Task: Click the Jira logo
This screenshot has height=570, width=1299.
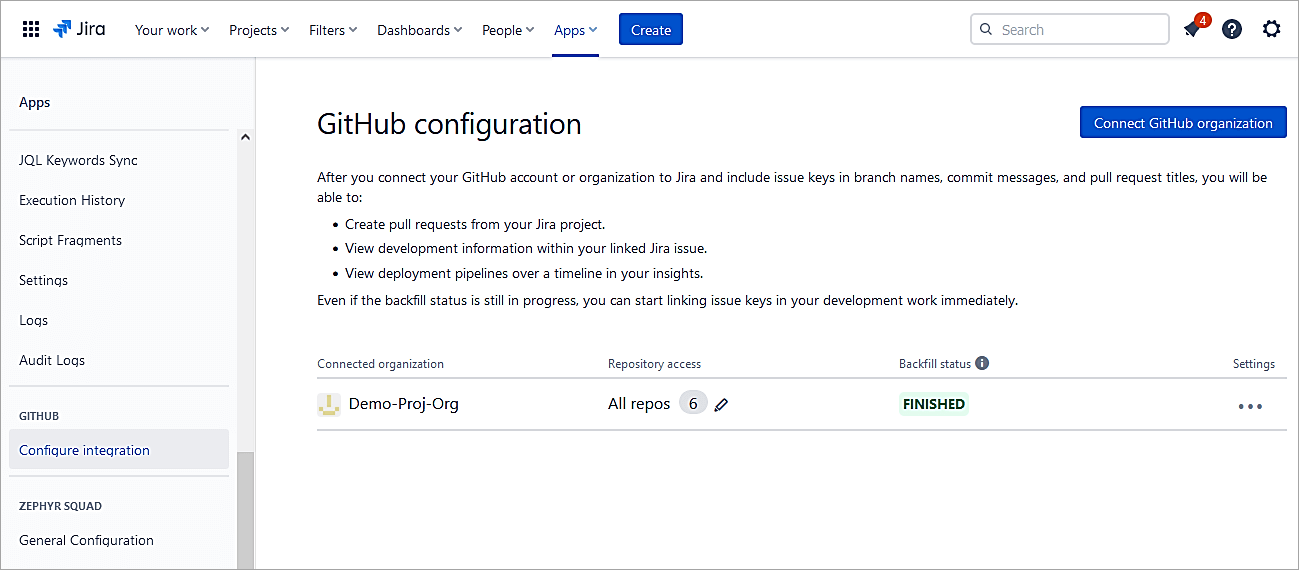Action: (x=80, y=30)
